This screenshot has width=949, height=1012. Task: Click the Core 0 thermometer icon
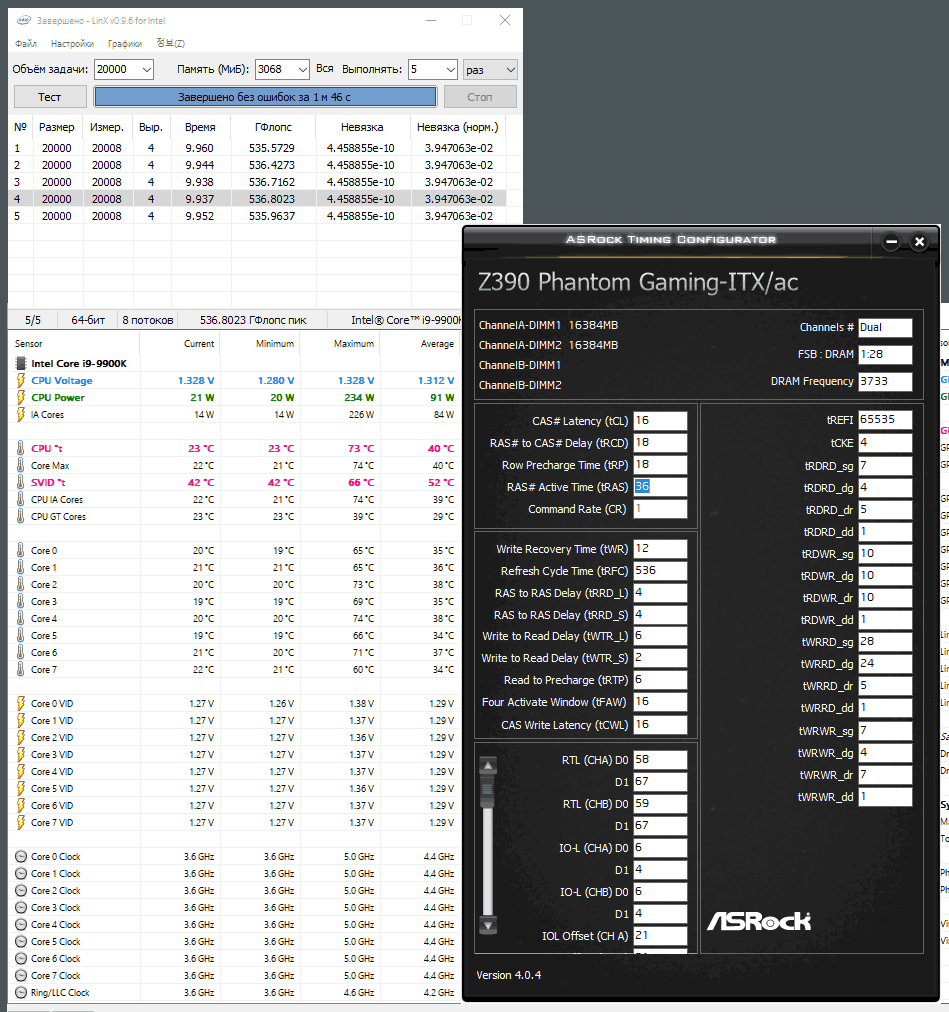tap(21, 551)
